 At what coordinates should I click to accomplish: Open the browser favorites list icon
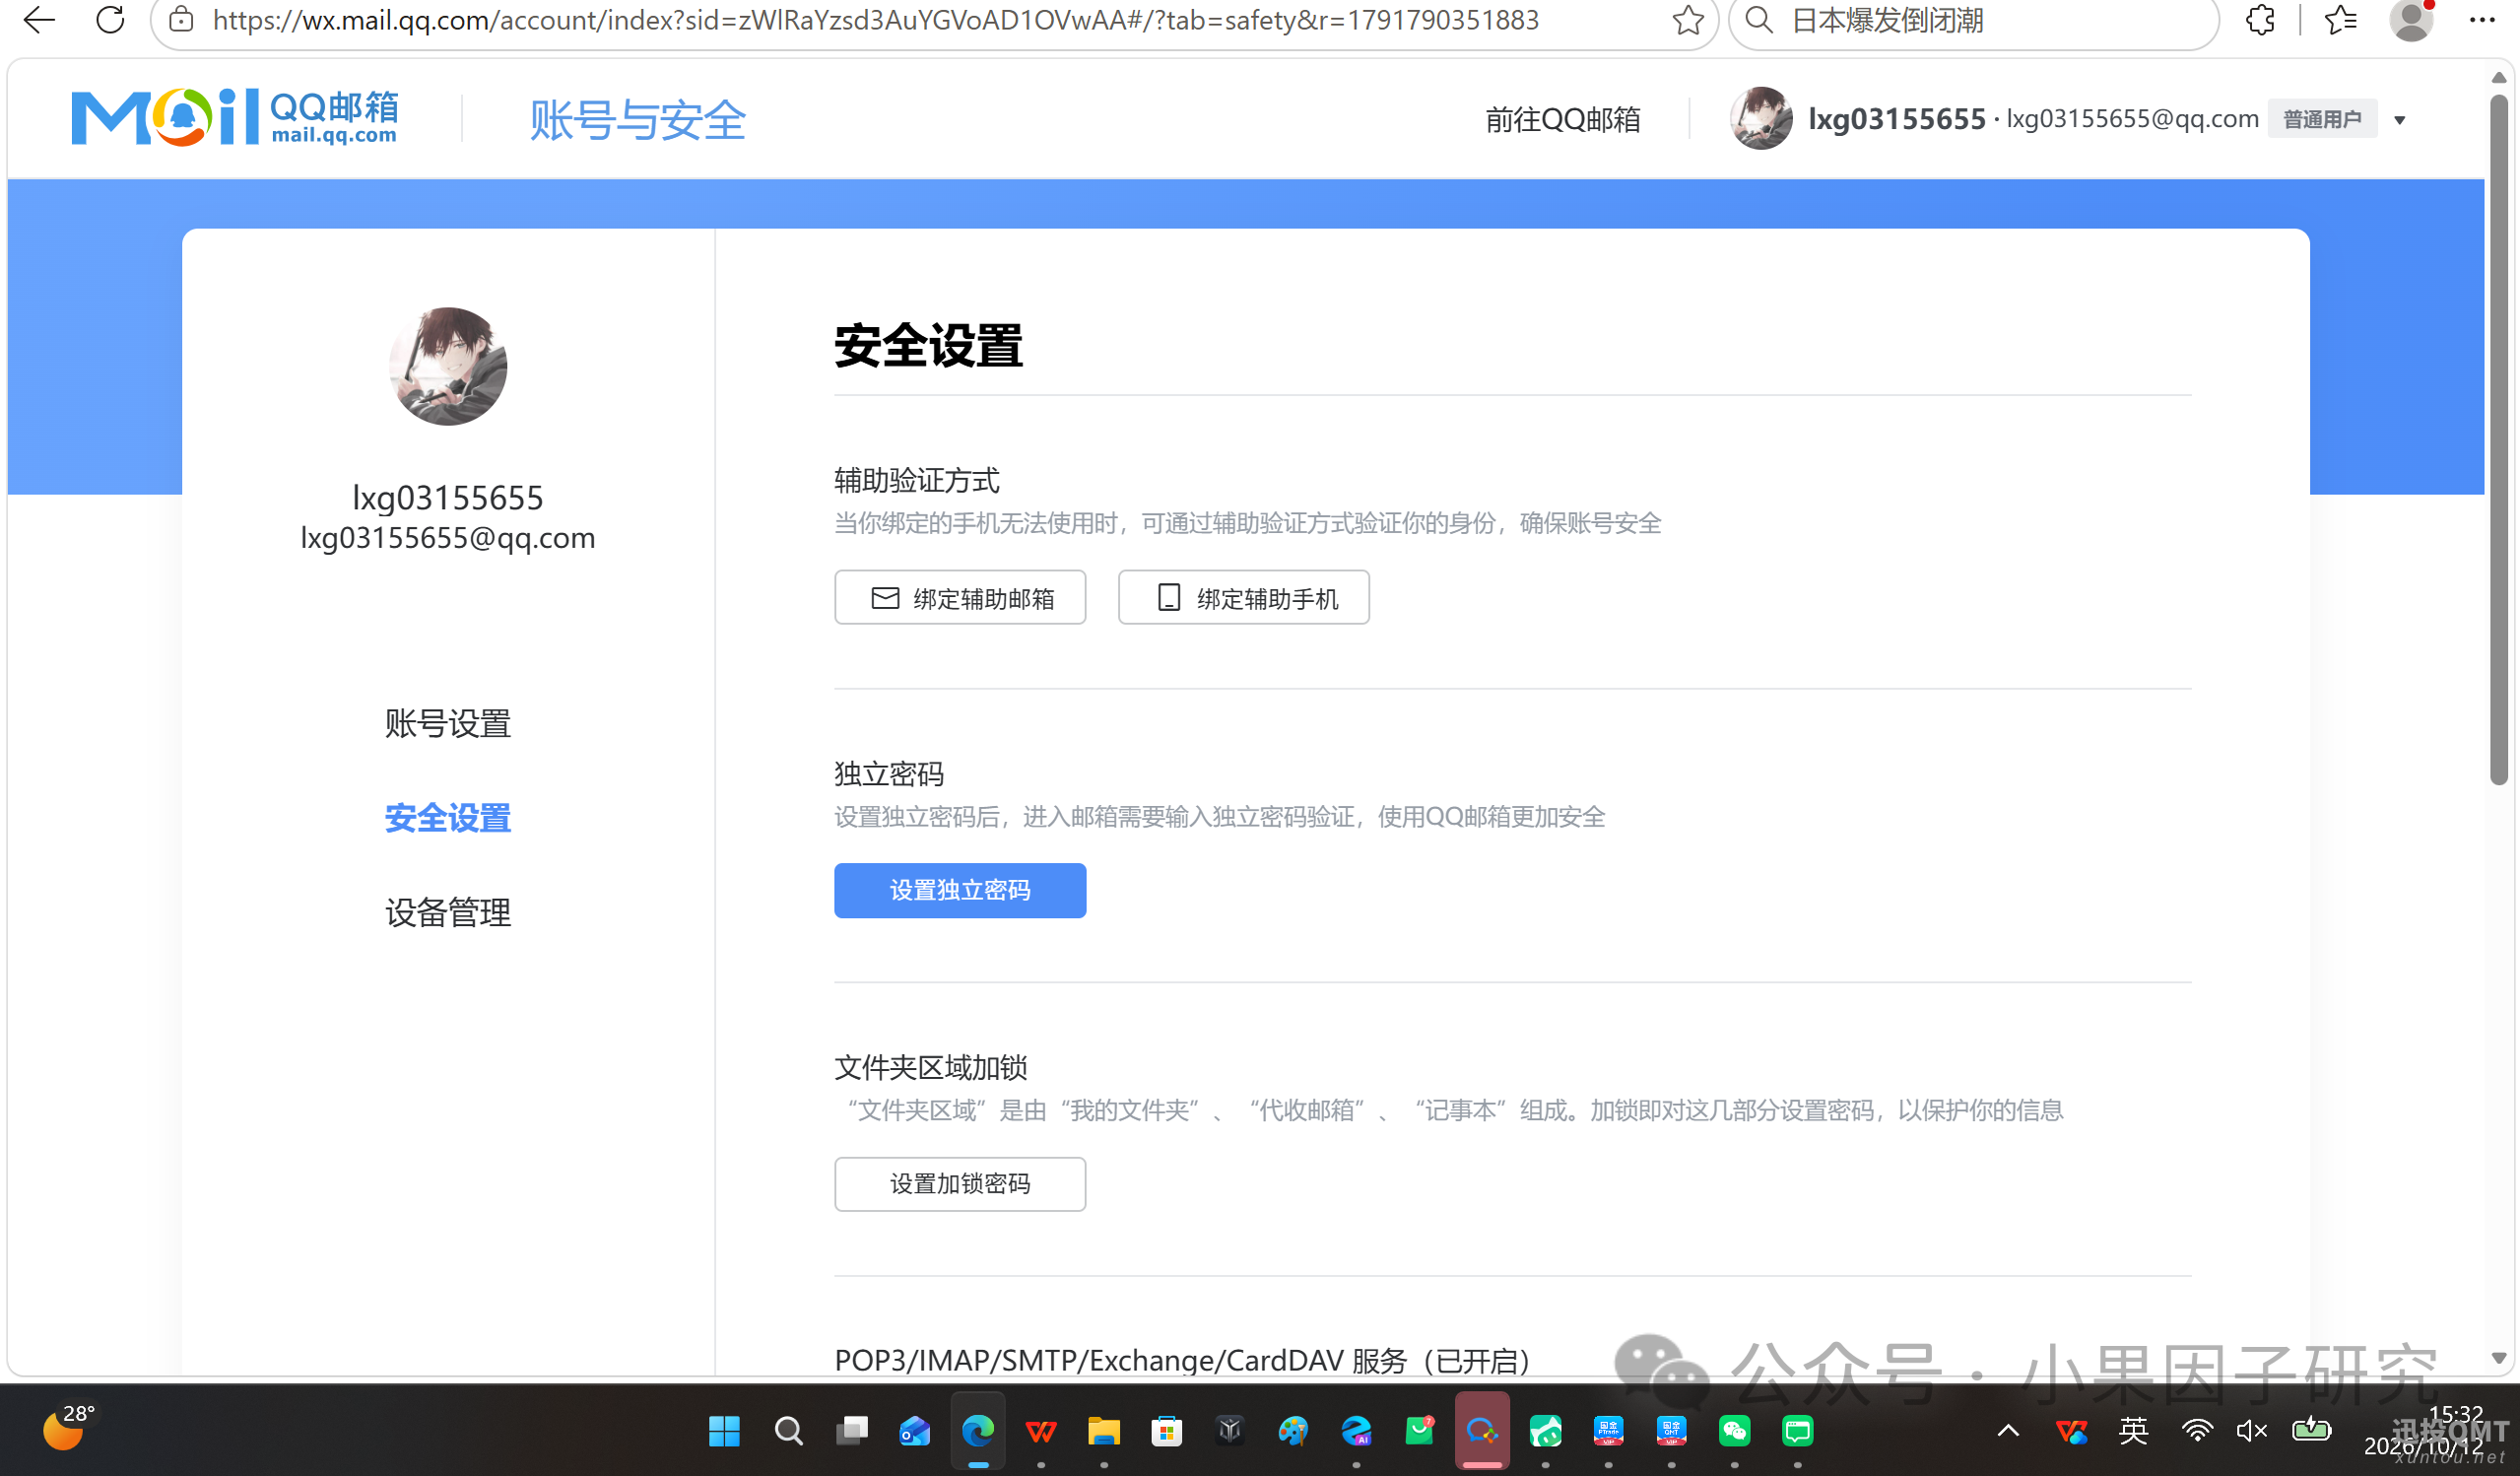tap(2340, 20)
